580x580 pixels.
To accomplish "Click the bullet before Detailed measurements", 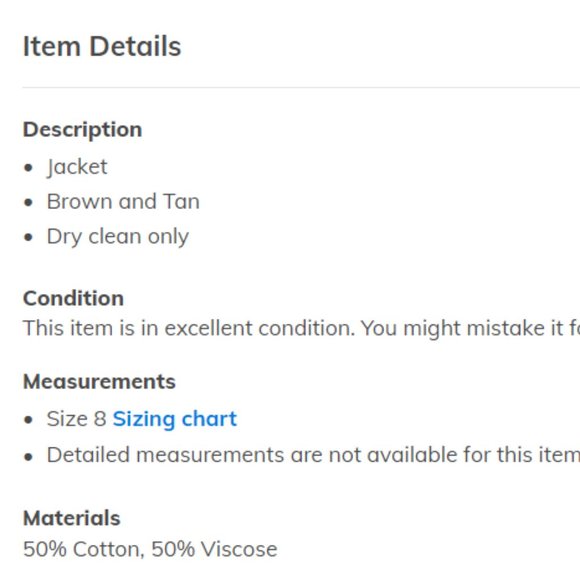I will click(x=28, y=457).
